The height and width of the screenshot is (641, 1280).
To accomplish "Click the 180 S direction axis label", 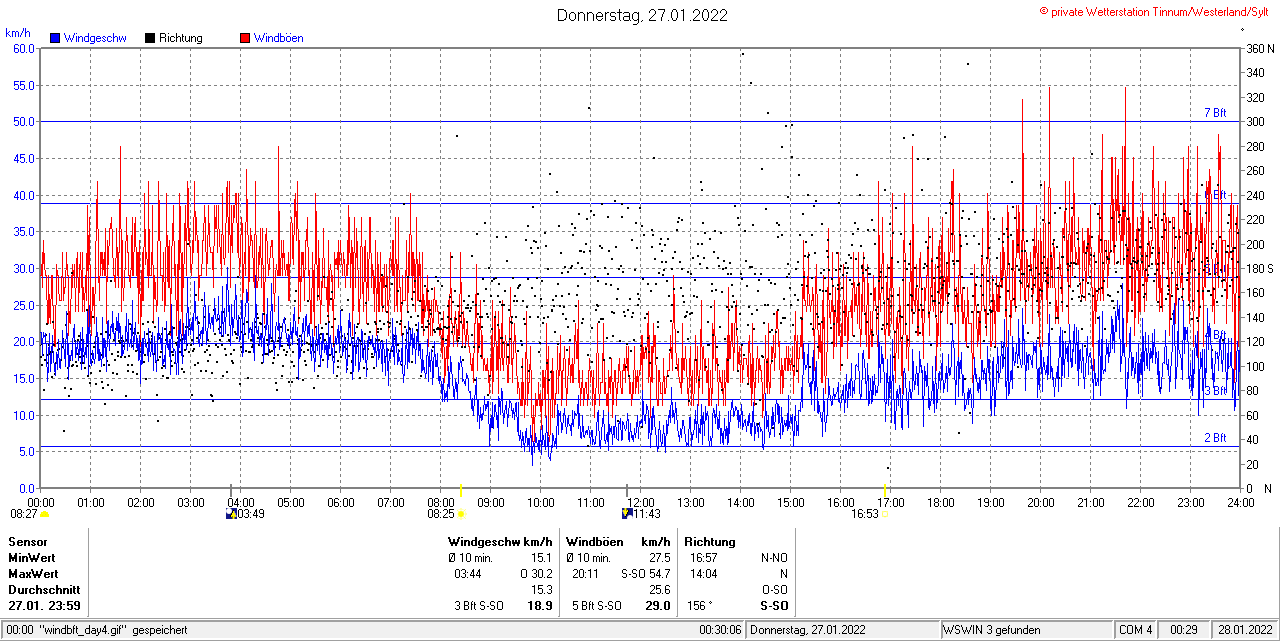I will 1260,269.
